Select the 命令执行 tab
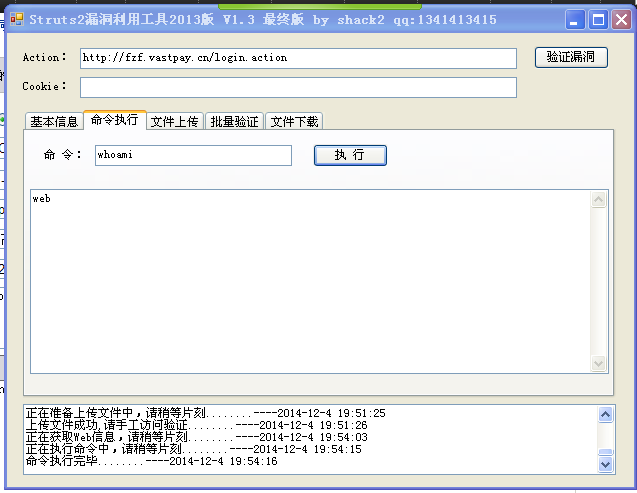Image resolution: width=637 pixels, height=493 pixels. pyautogui.click(x=115, y=120)
